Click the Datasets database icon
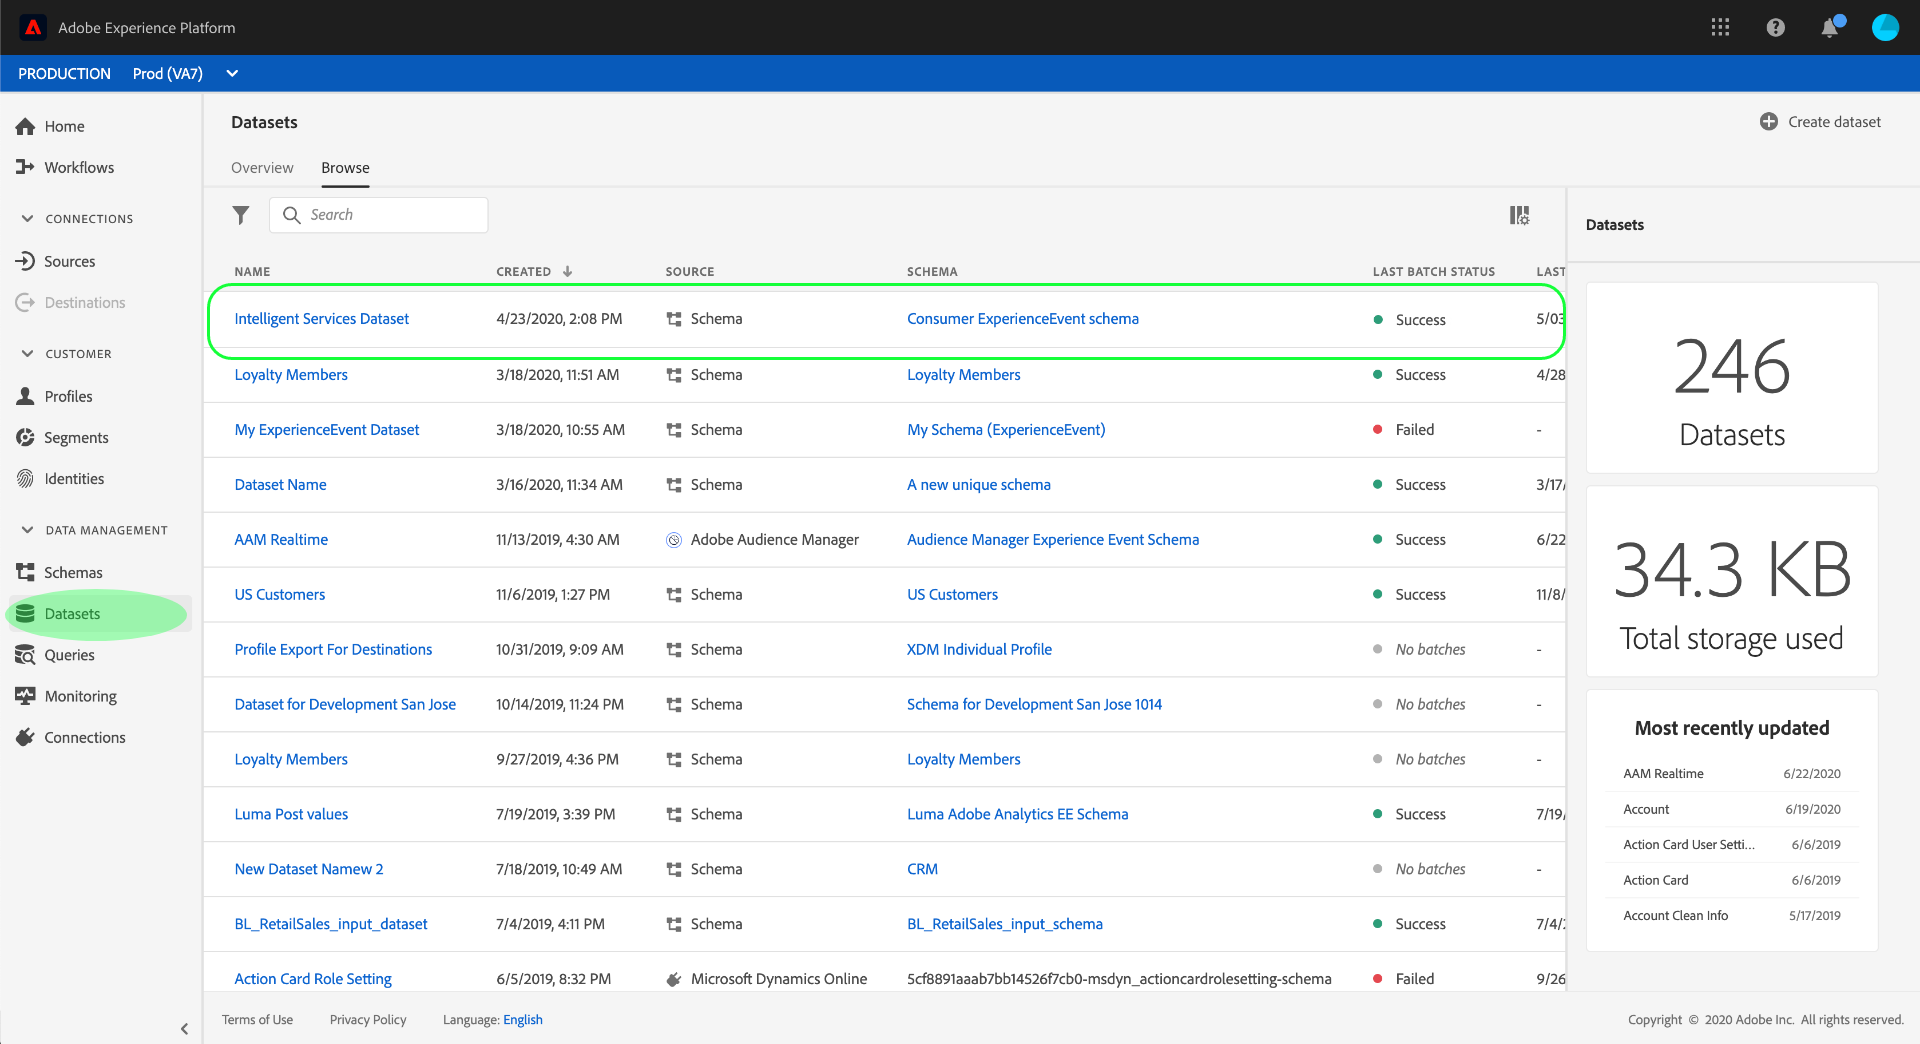The height and width of the screenshot is (1044, 1920). 25,613
